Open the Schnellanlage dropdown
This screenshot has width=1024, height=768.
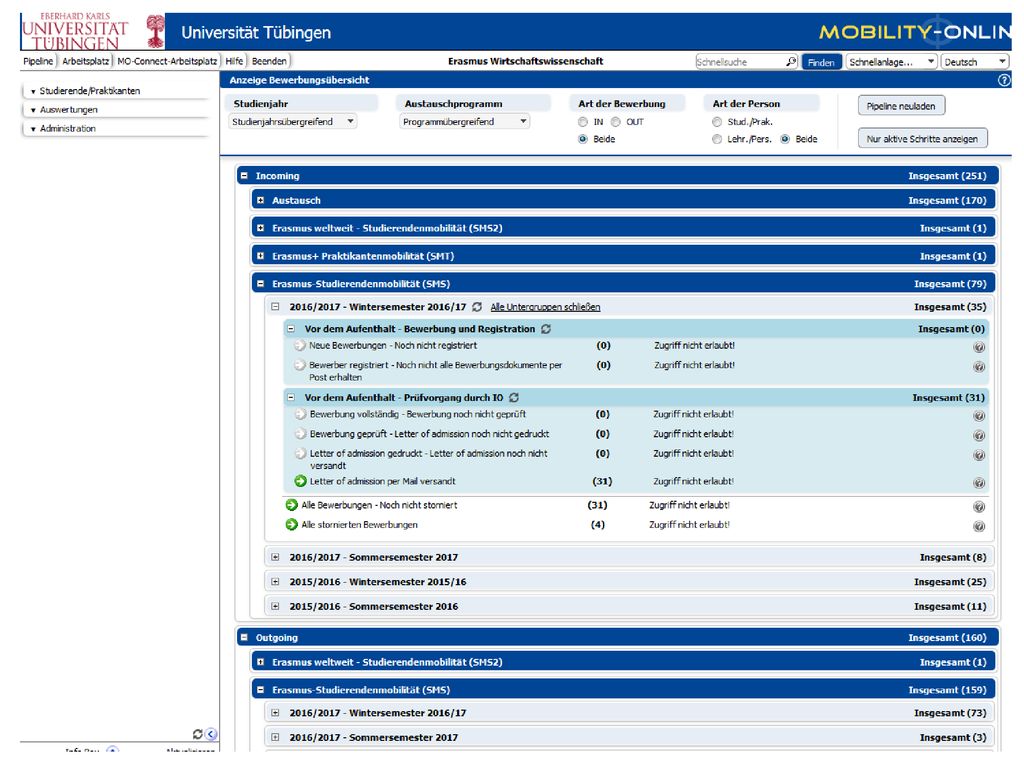click(x=891, y=62)
